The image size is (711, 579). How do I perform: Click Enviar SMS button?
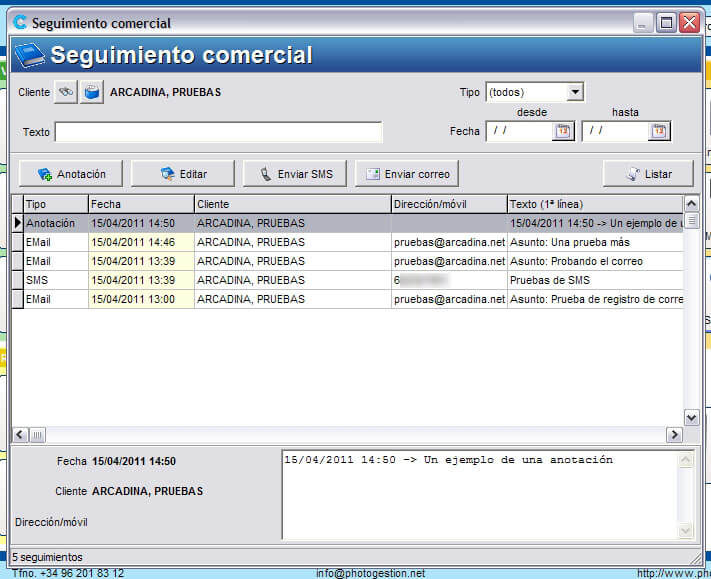(x=295, y=174)
